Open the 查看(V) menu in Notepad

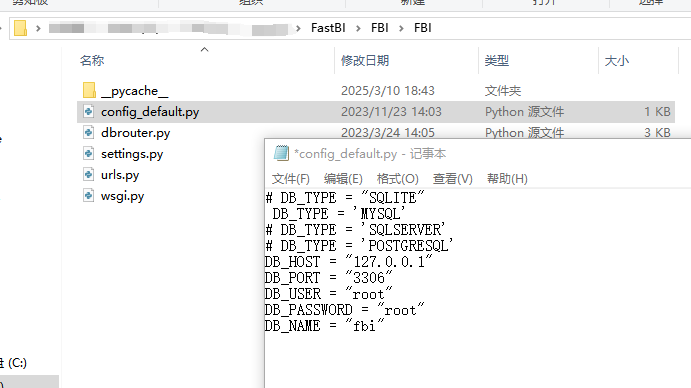(453, 179)
